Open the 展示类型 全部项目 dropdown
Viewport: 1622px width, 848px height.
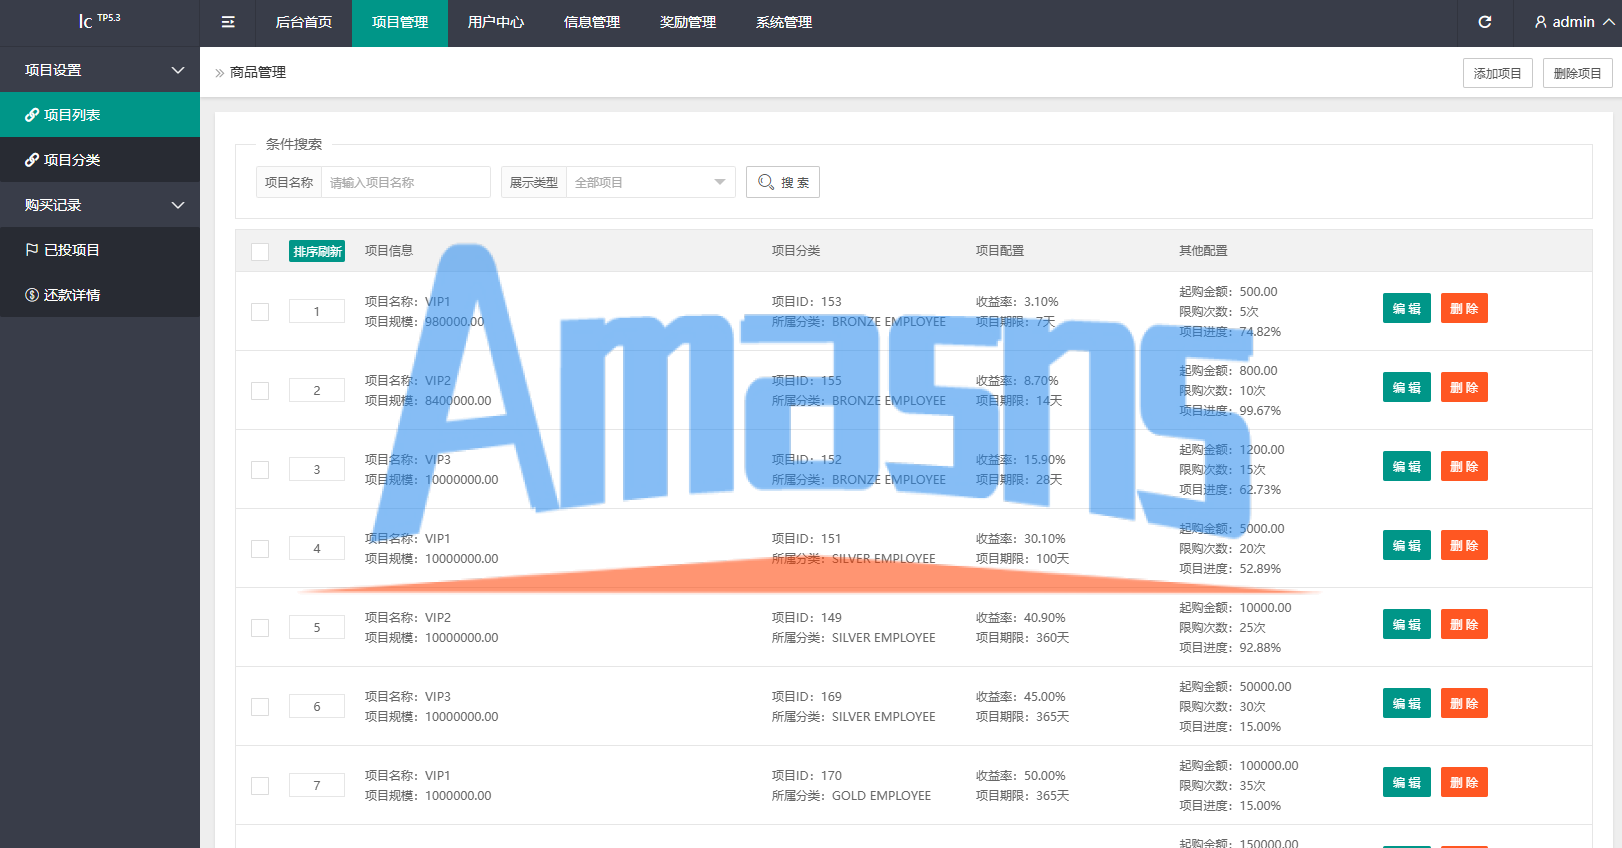650,182
